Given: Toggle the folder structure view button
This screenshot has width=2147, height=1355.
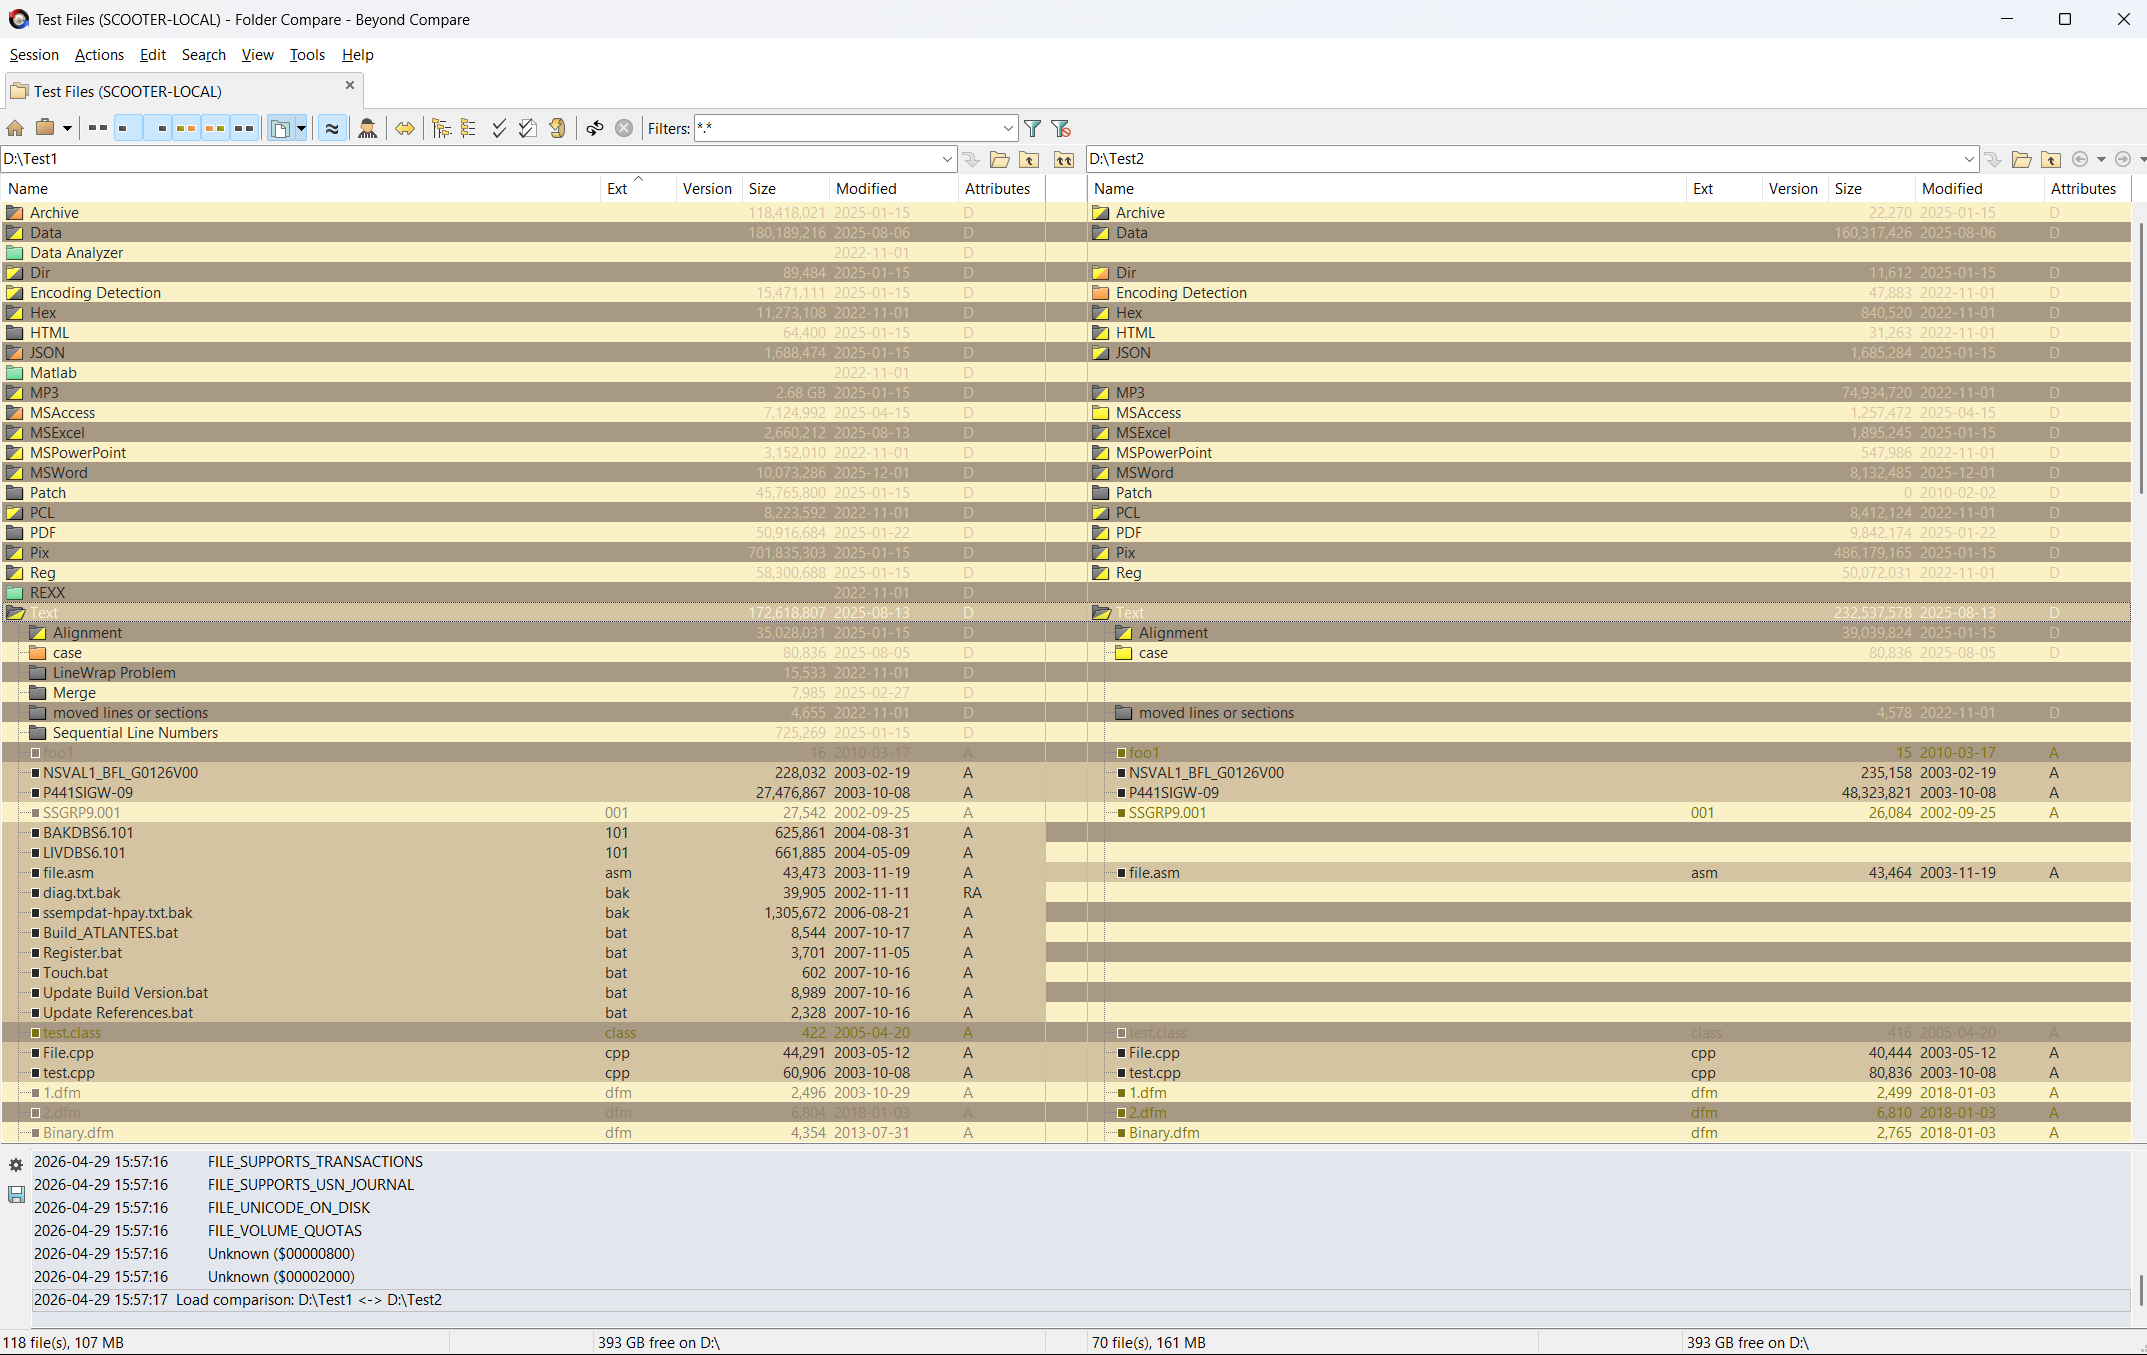Looking at the screenshot, I should 281,128.
